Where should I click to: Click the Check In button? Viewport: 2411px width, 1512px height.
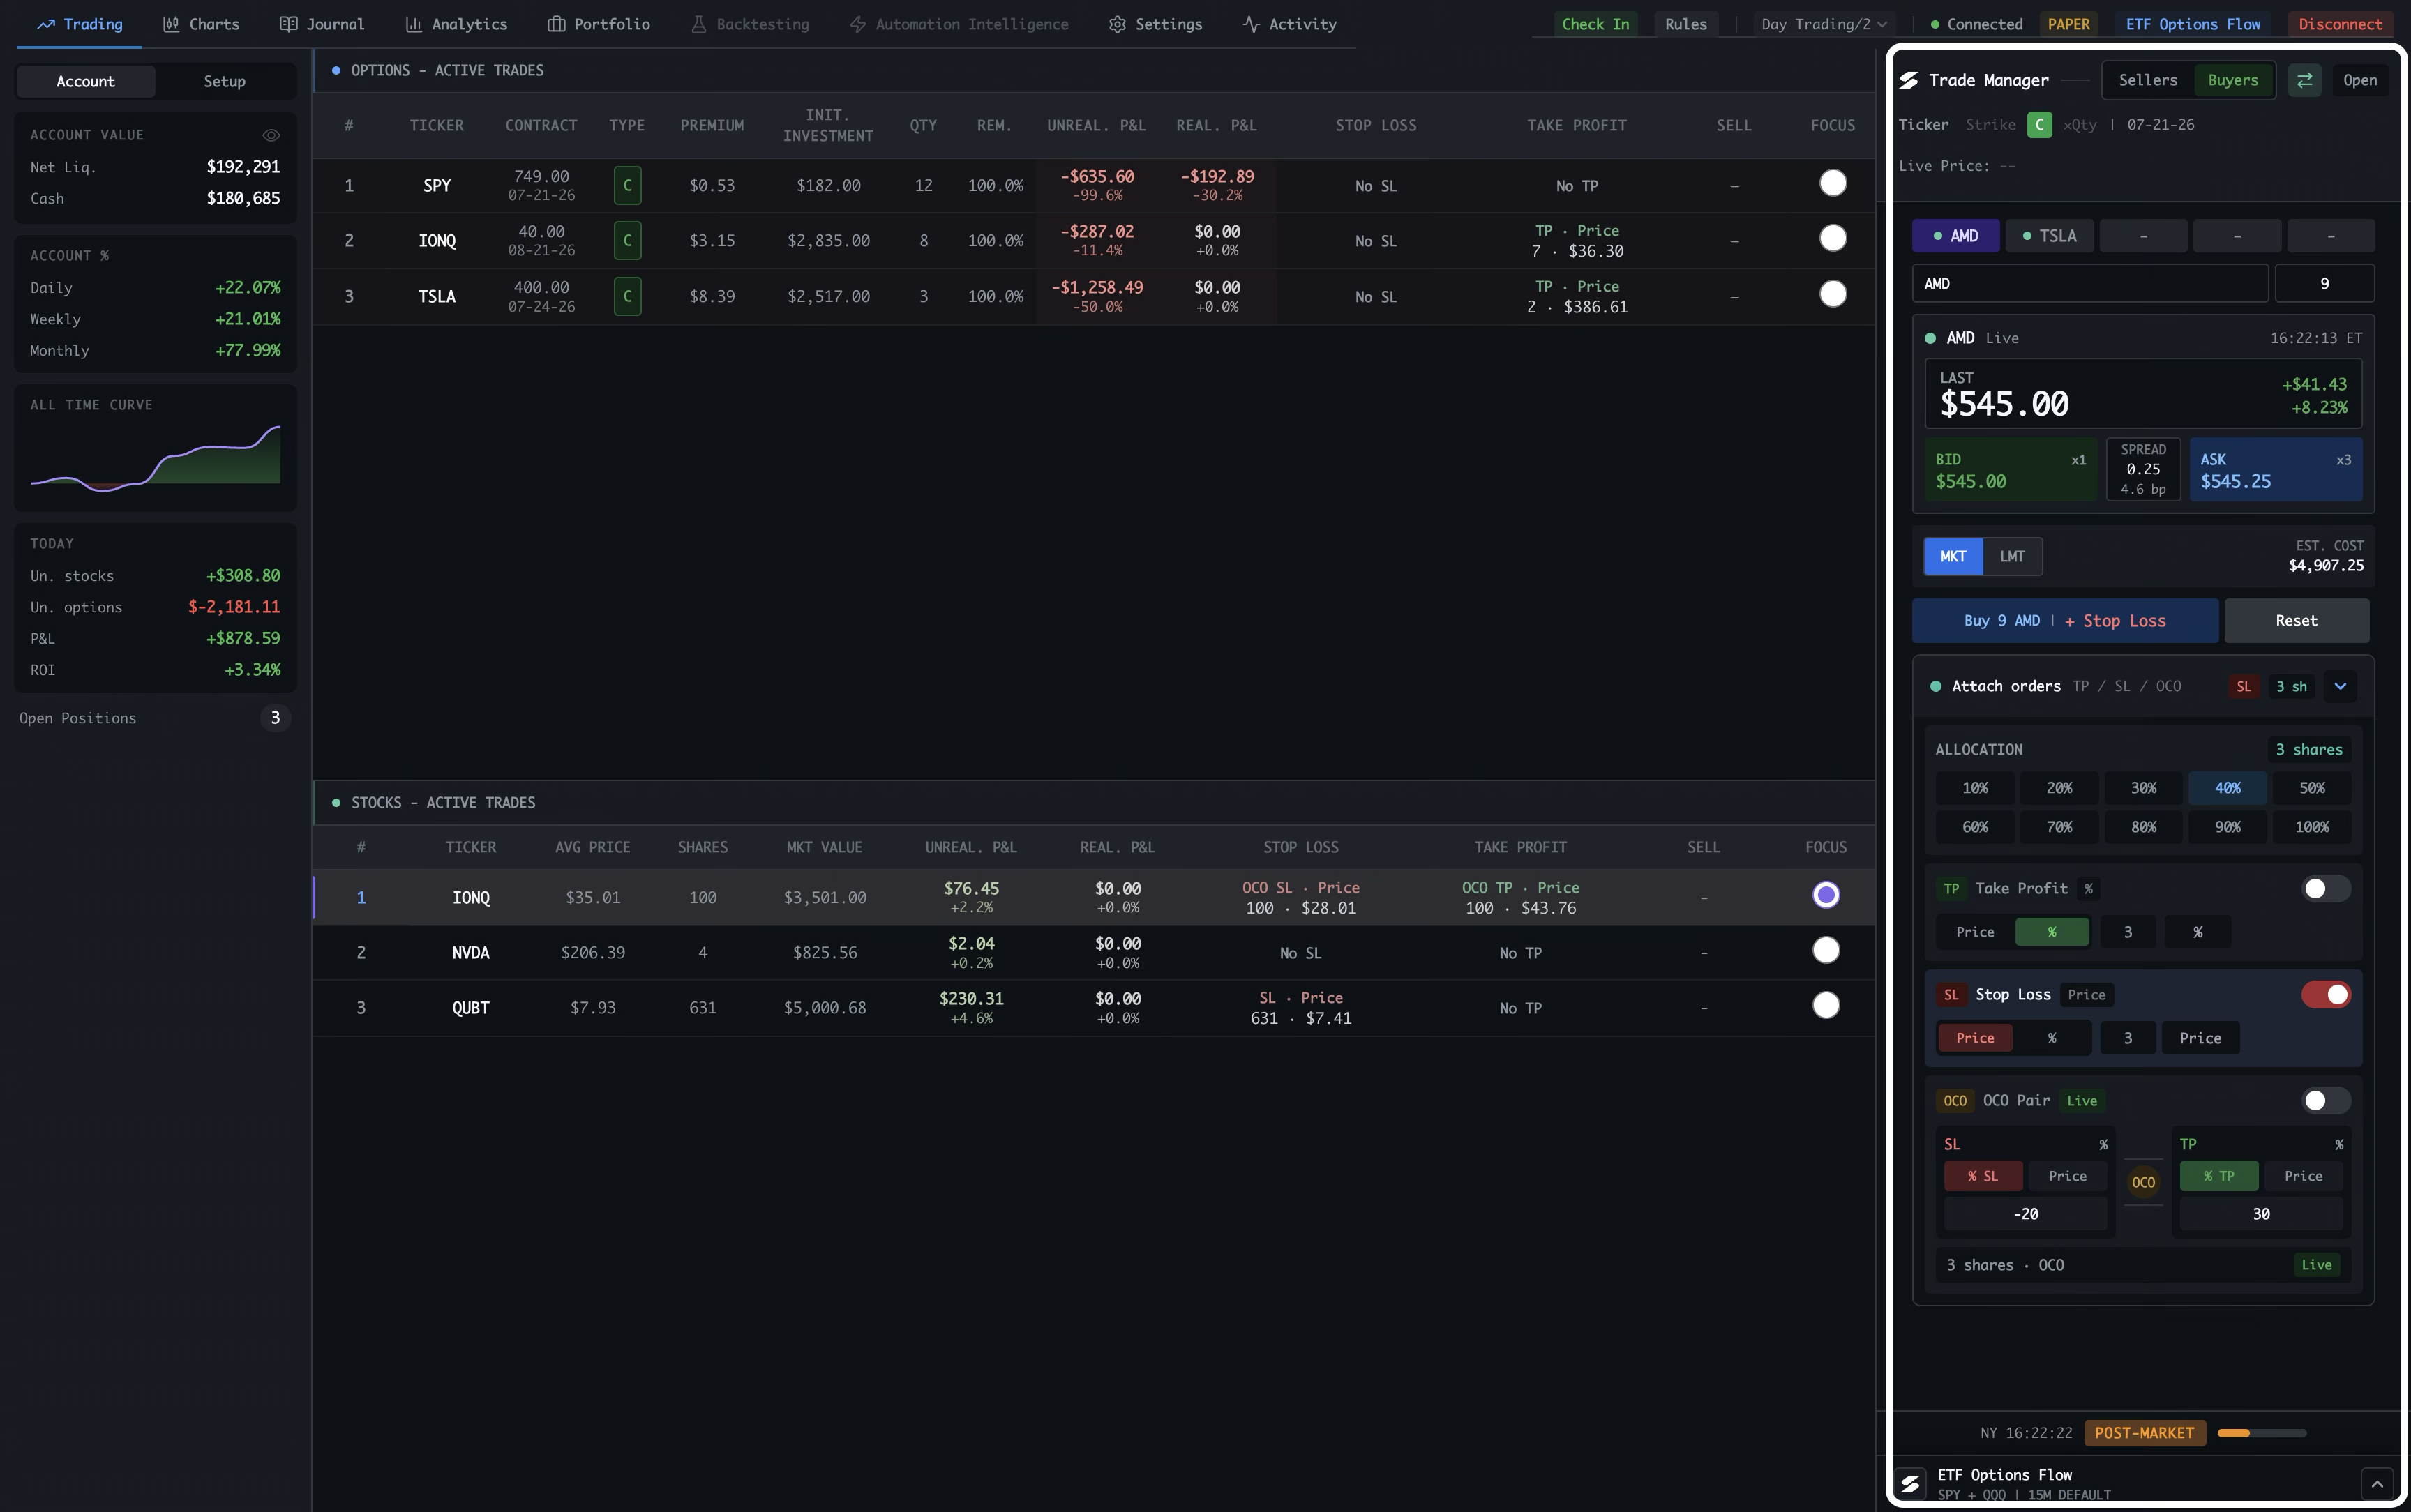coord(1595,24)
